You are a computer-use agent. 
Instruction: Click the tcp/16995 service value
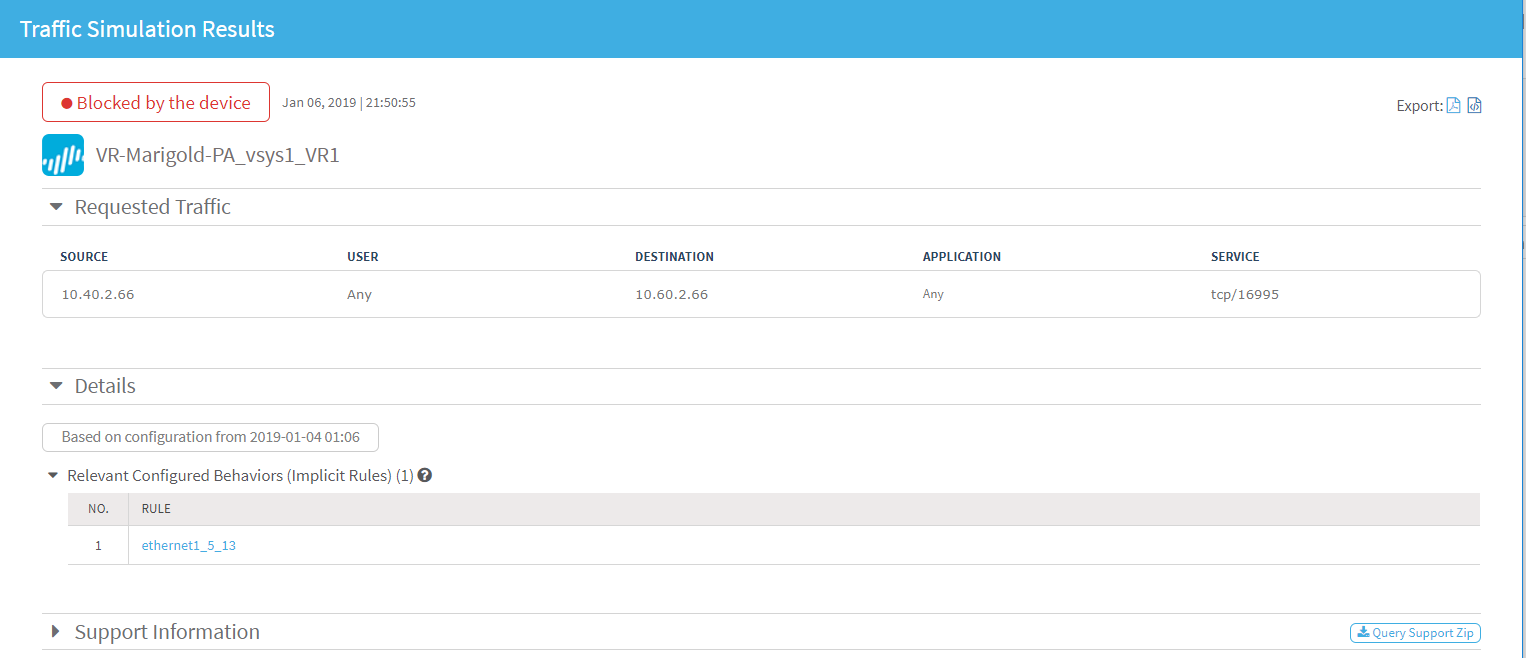[1244, 295]
